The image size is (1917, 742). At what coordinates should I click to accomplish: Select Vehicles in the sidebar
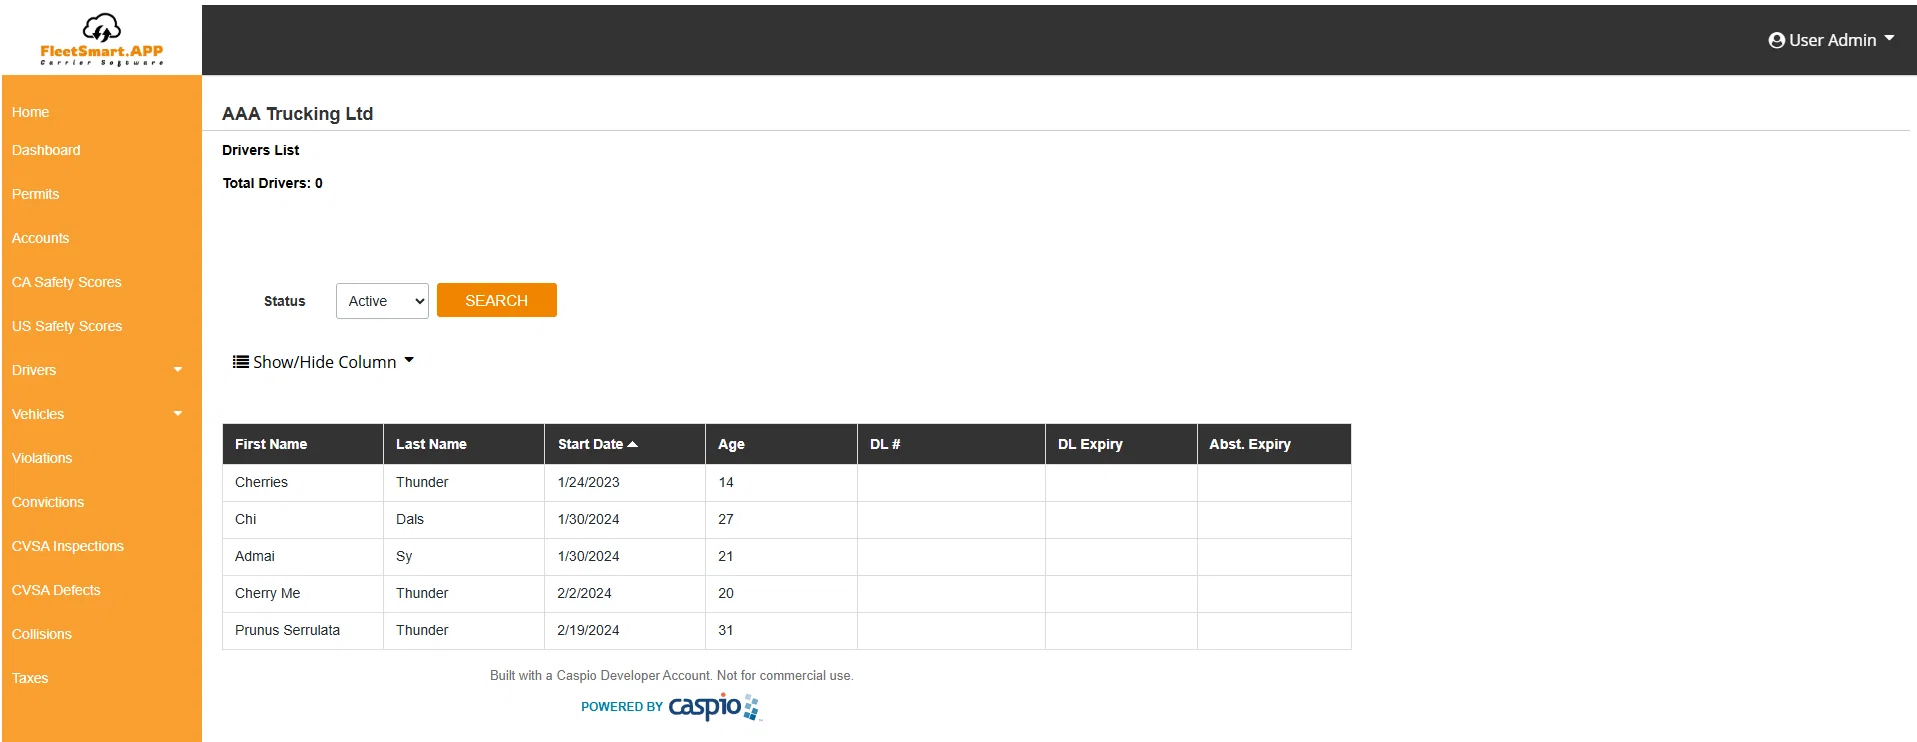38,414
